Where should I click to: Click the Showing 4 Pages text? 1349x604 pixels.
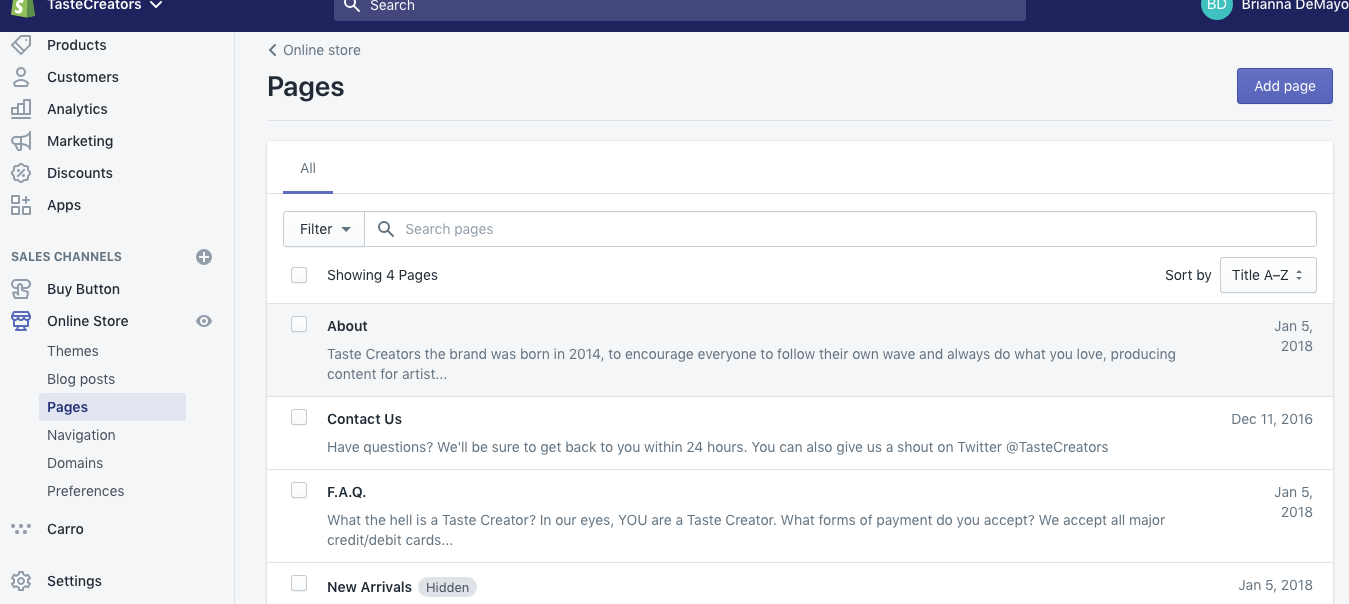pos(382,275)
